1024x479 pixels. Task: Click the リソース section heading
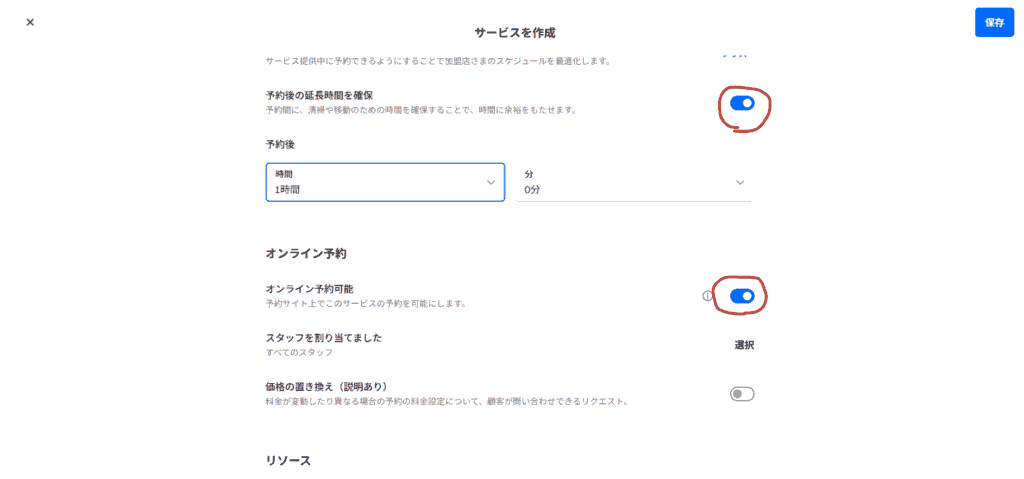[x=288, y=460]
